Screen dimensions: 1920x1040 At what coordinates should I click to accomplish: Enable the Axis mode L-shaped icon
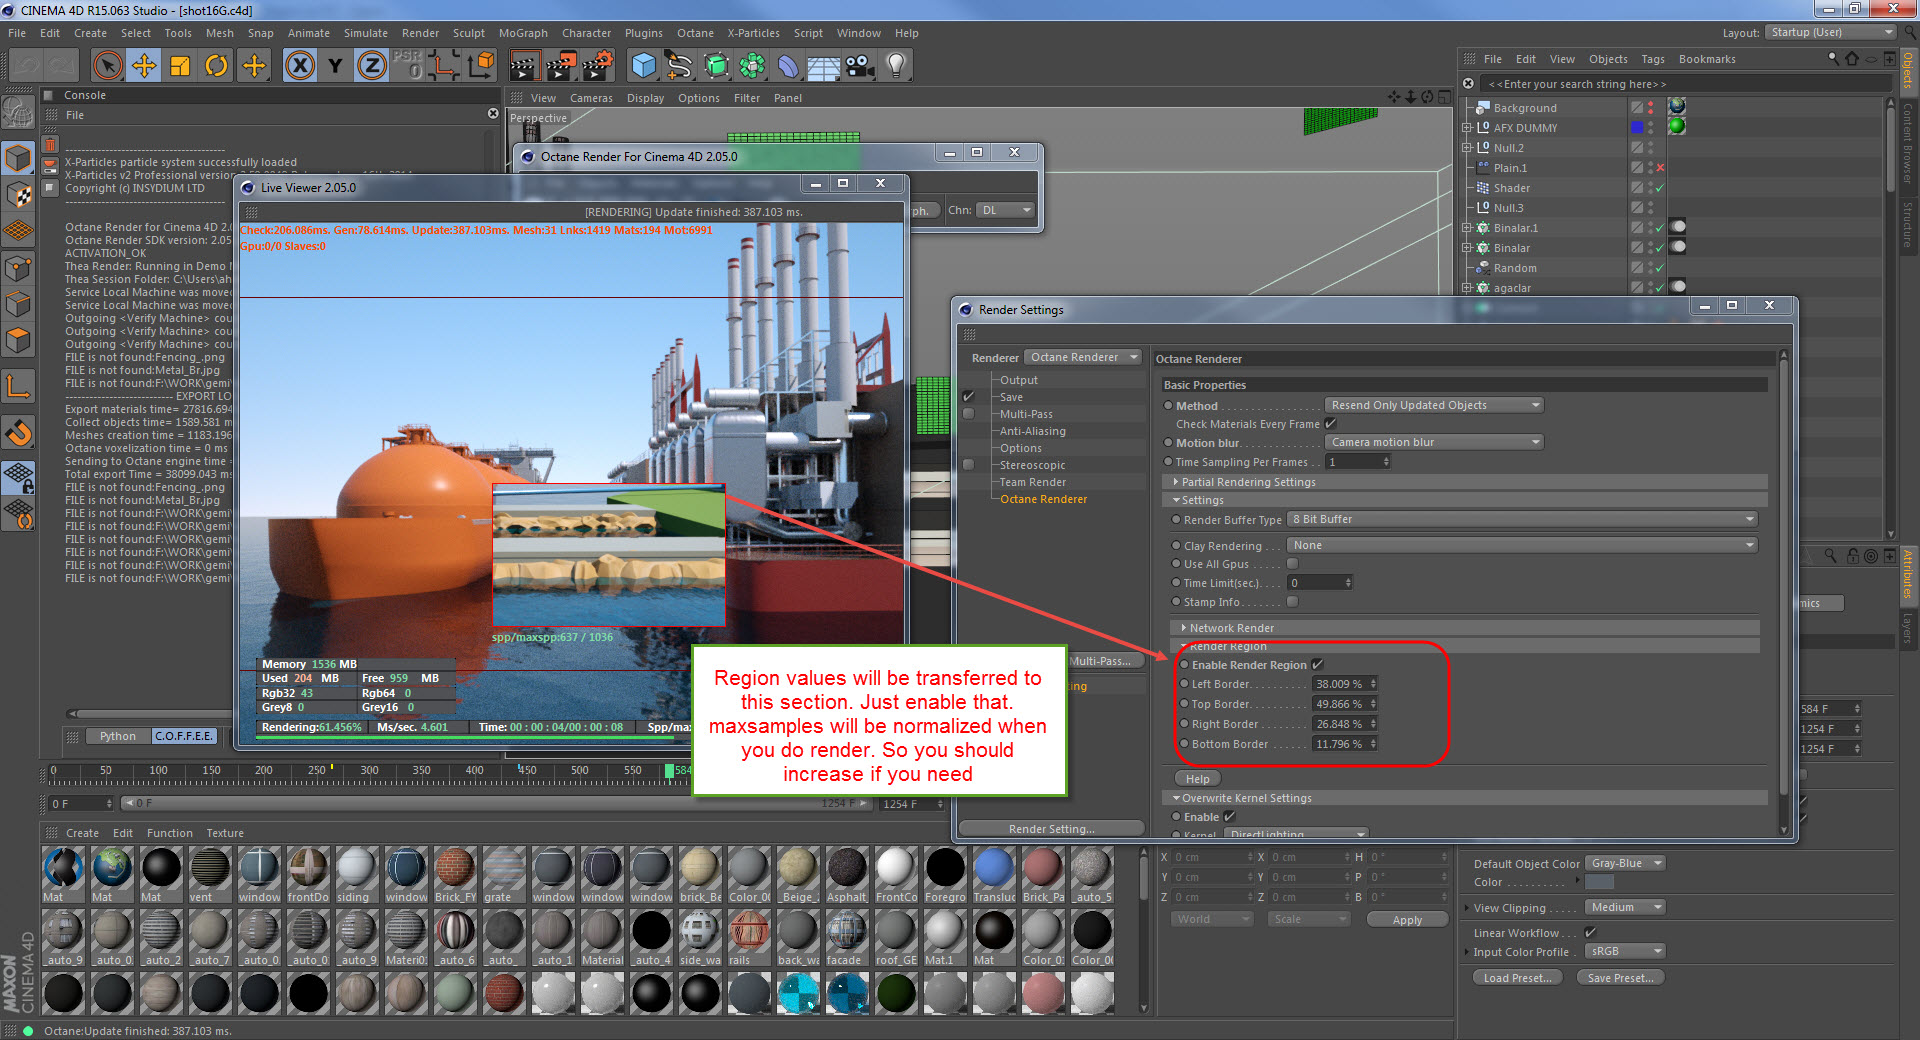click(x=18, y=386)
